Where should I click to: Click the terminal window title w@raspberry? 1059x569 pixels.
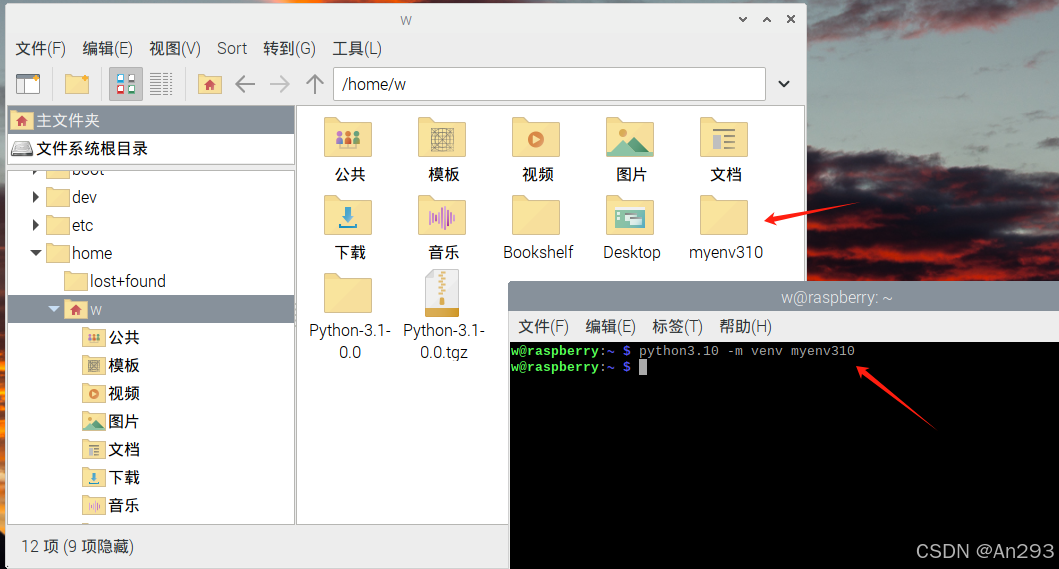[x=836, y=298]
